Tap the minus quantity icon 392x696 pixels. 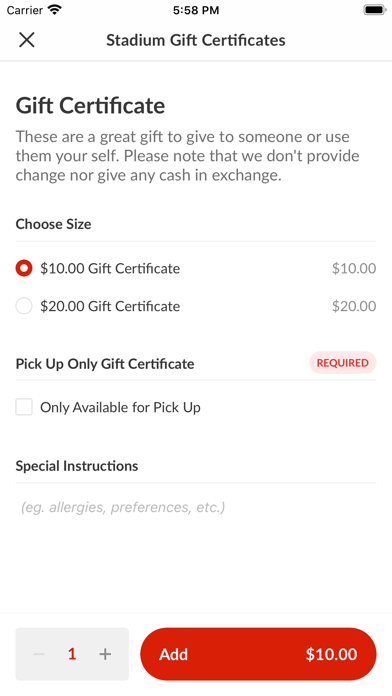tap(39, 654)
